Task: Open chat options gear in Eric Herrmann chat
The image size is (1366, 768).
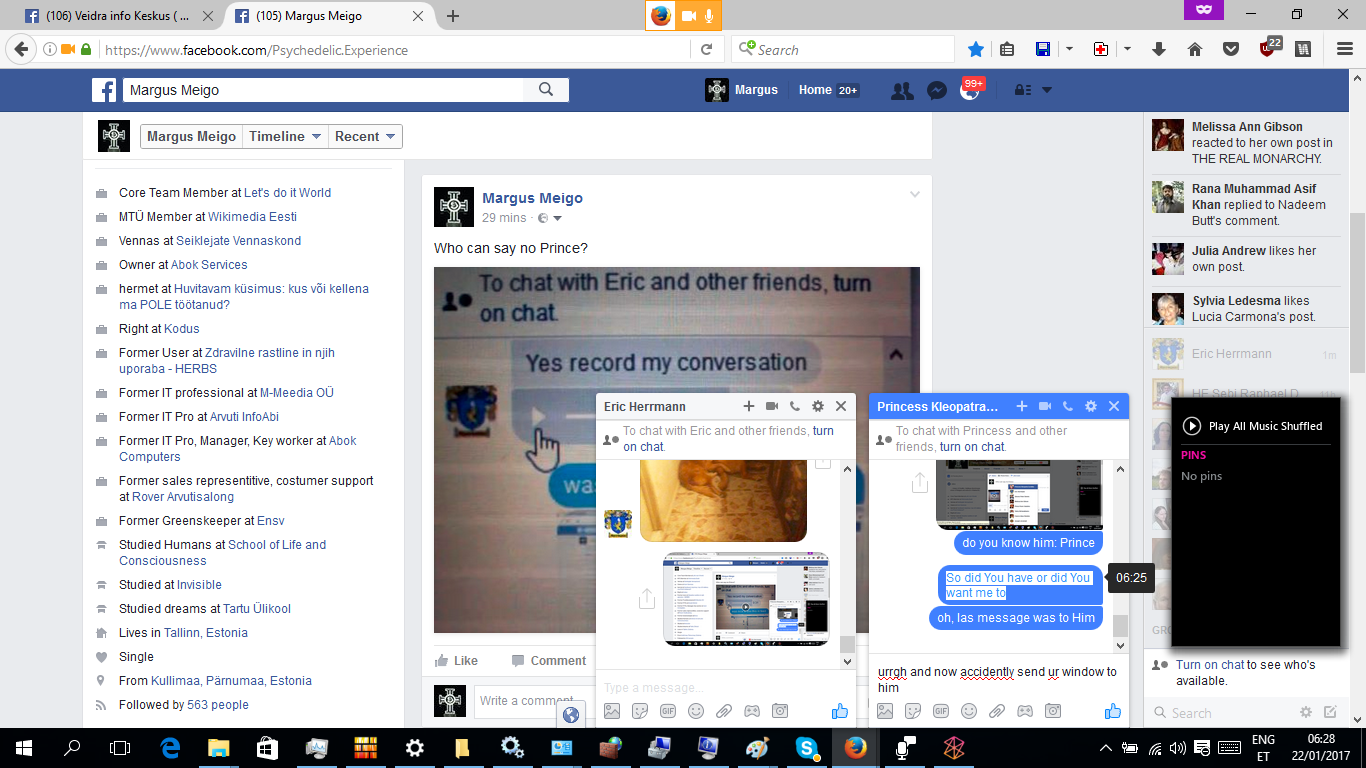Action: (x=818, y=406)
